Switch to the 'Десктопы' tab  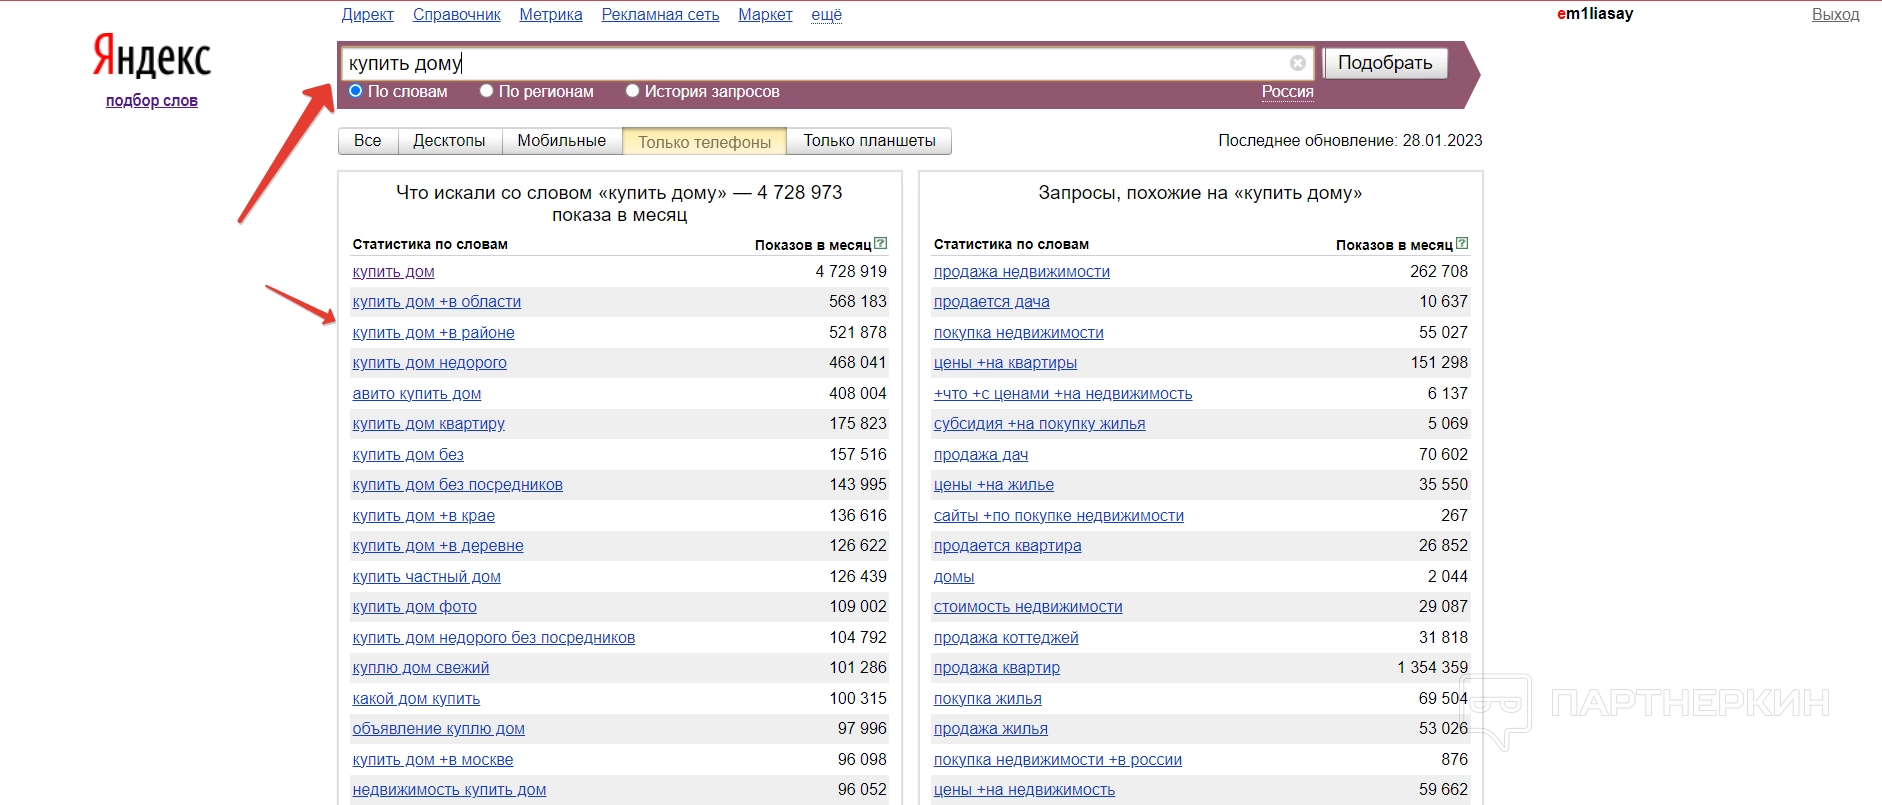point(449,141)
